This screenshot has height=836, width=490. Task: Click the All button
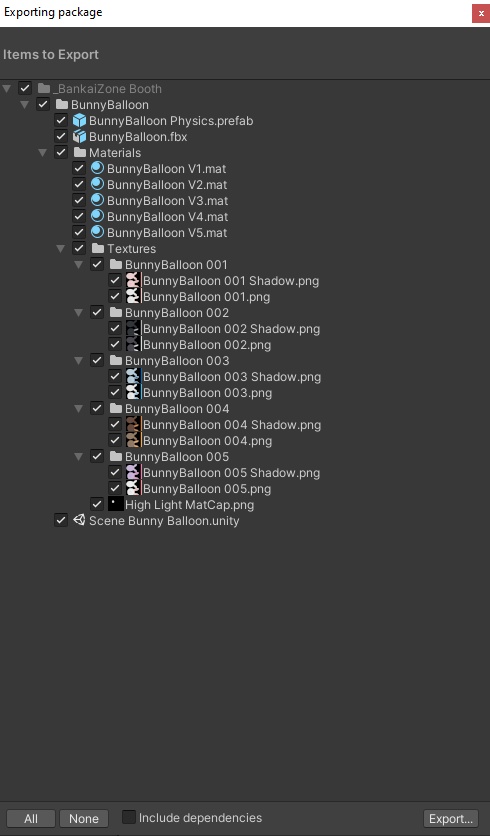point(31,818)
